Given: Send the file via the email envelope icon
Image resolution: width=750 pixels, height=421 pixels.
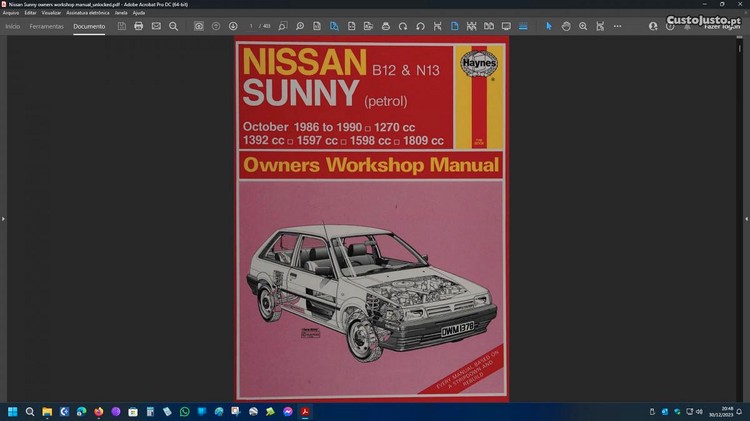Looking at the screenshot, I should point(156,26).
